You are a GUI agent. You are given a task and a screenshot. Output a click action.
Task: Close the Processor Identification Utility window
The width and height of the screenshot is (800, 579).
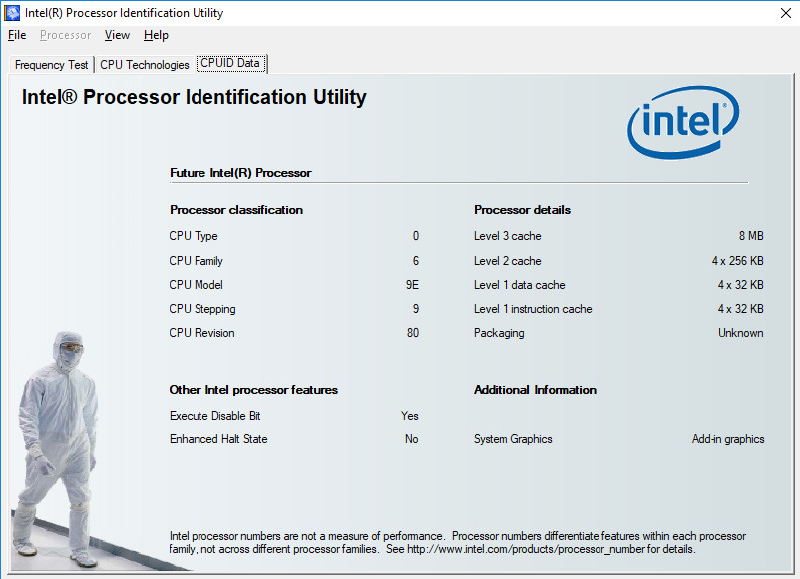(x=786, y=13)
